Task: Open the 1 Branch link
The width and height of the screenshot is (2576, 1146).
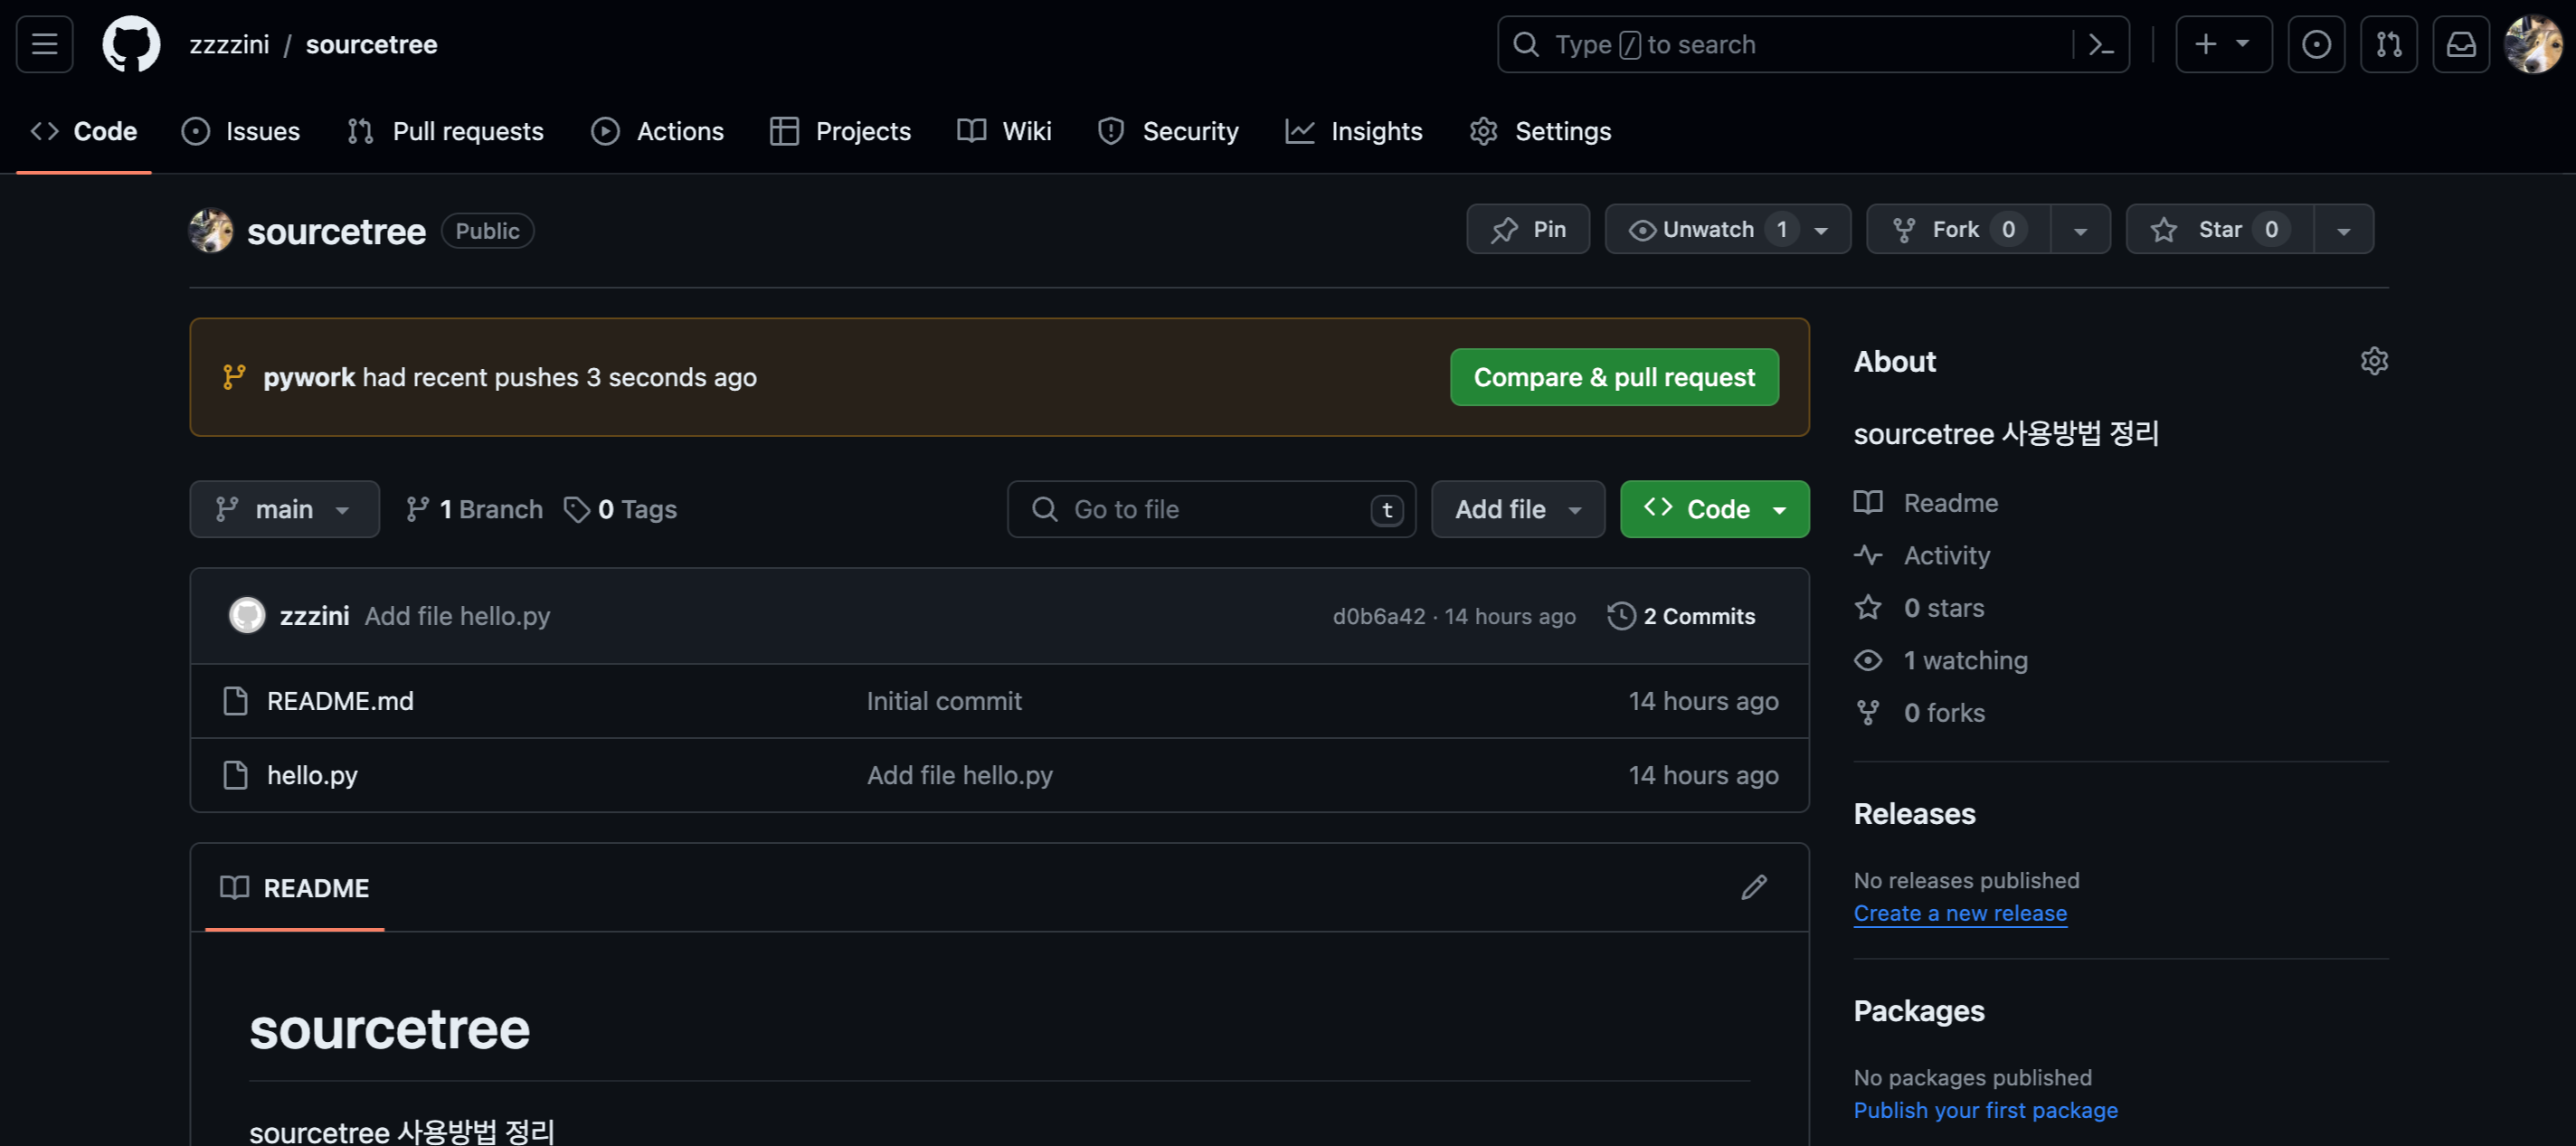Action: [x=475, y=509]
